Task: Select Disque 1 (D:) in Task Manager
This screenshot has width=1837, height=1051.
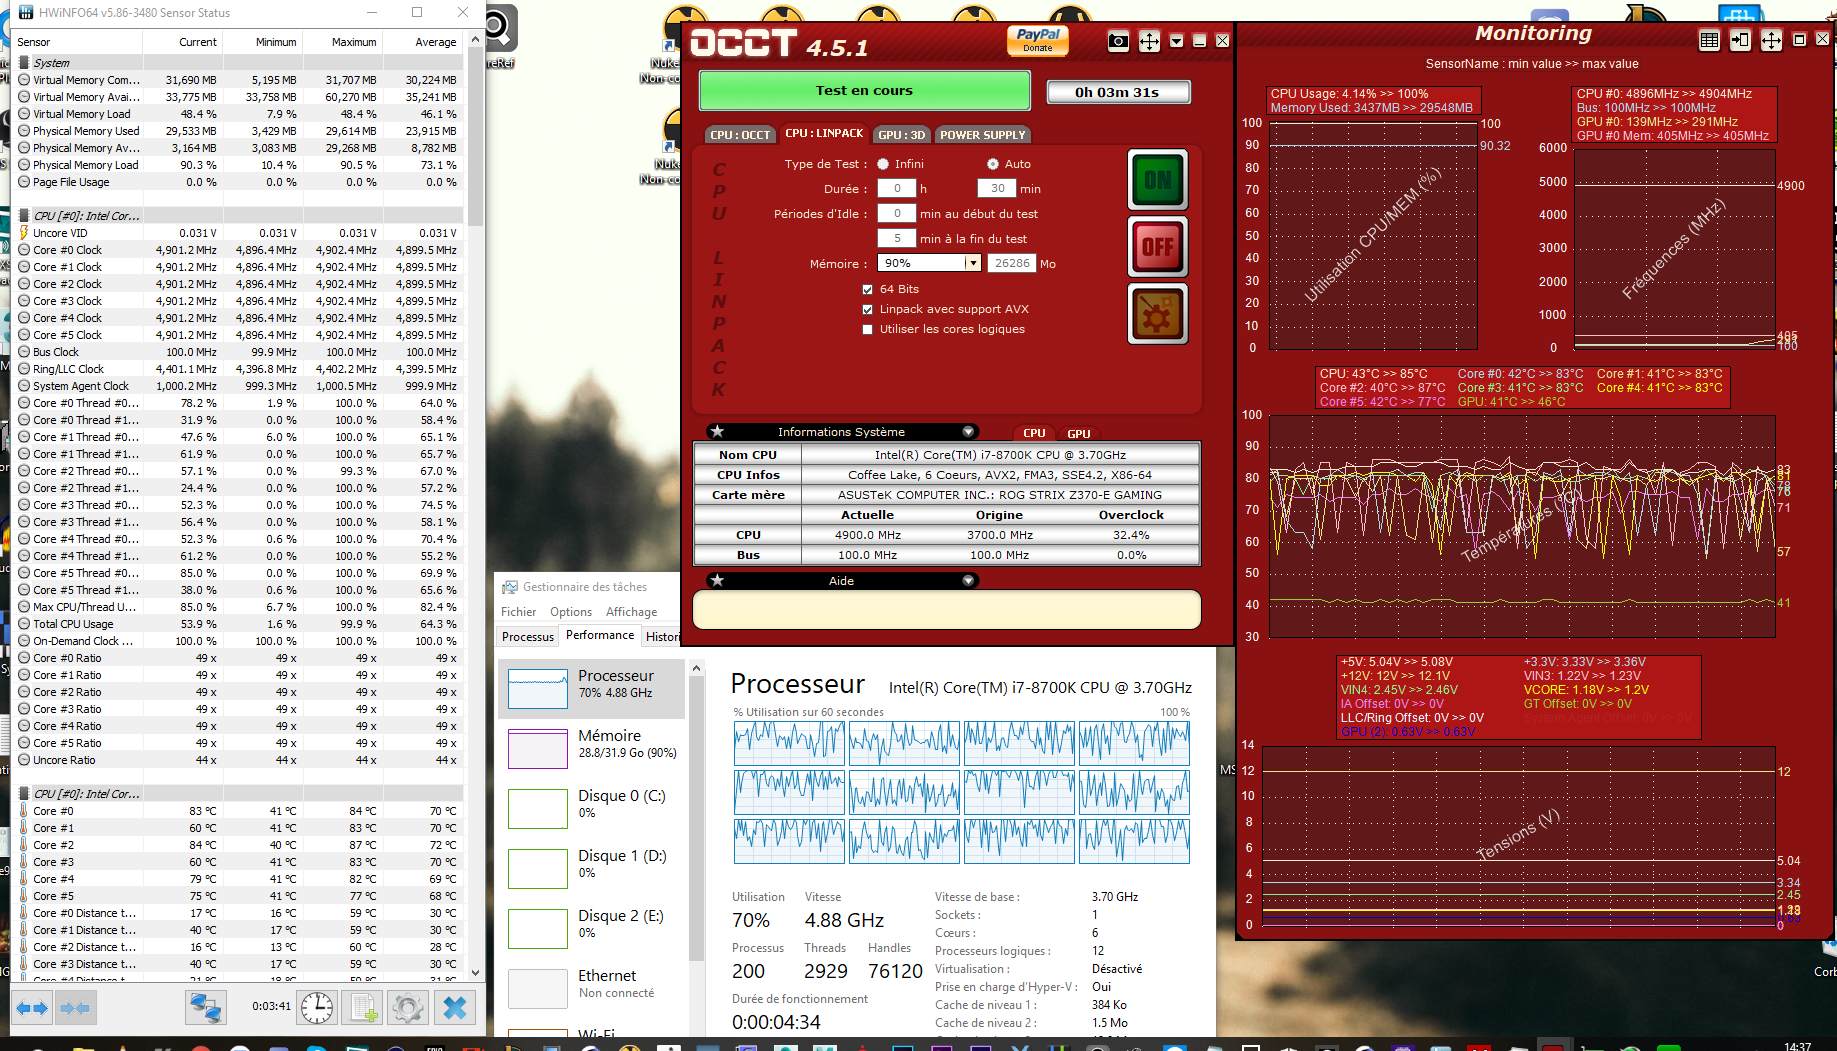Action: click(x=592, y=868)
